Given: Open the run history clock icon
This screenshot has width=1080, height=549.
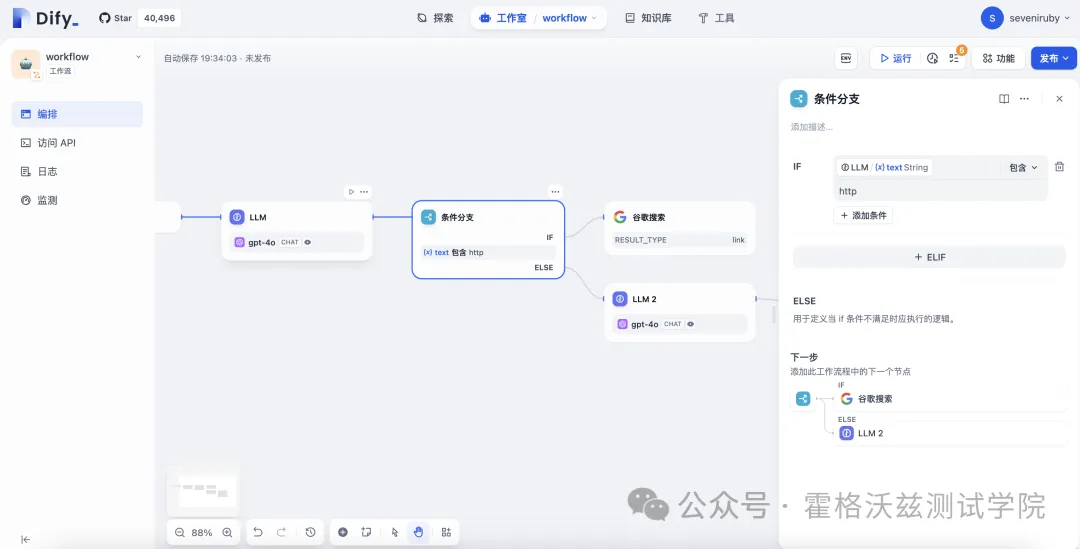Looking at the screenshot, I should 933,59.
